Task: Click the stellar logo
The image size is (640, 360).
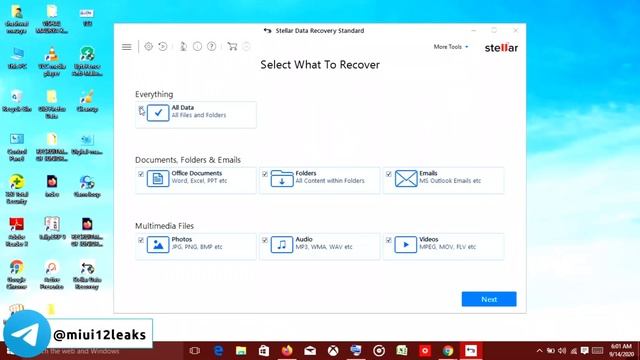Action: pyautogui.click(x=501, y=47)
